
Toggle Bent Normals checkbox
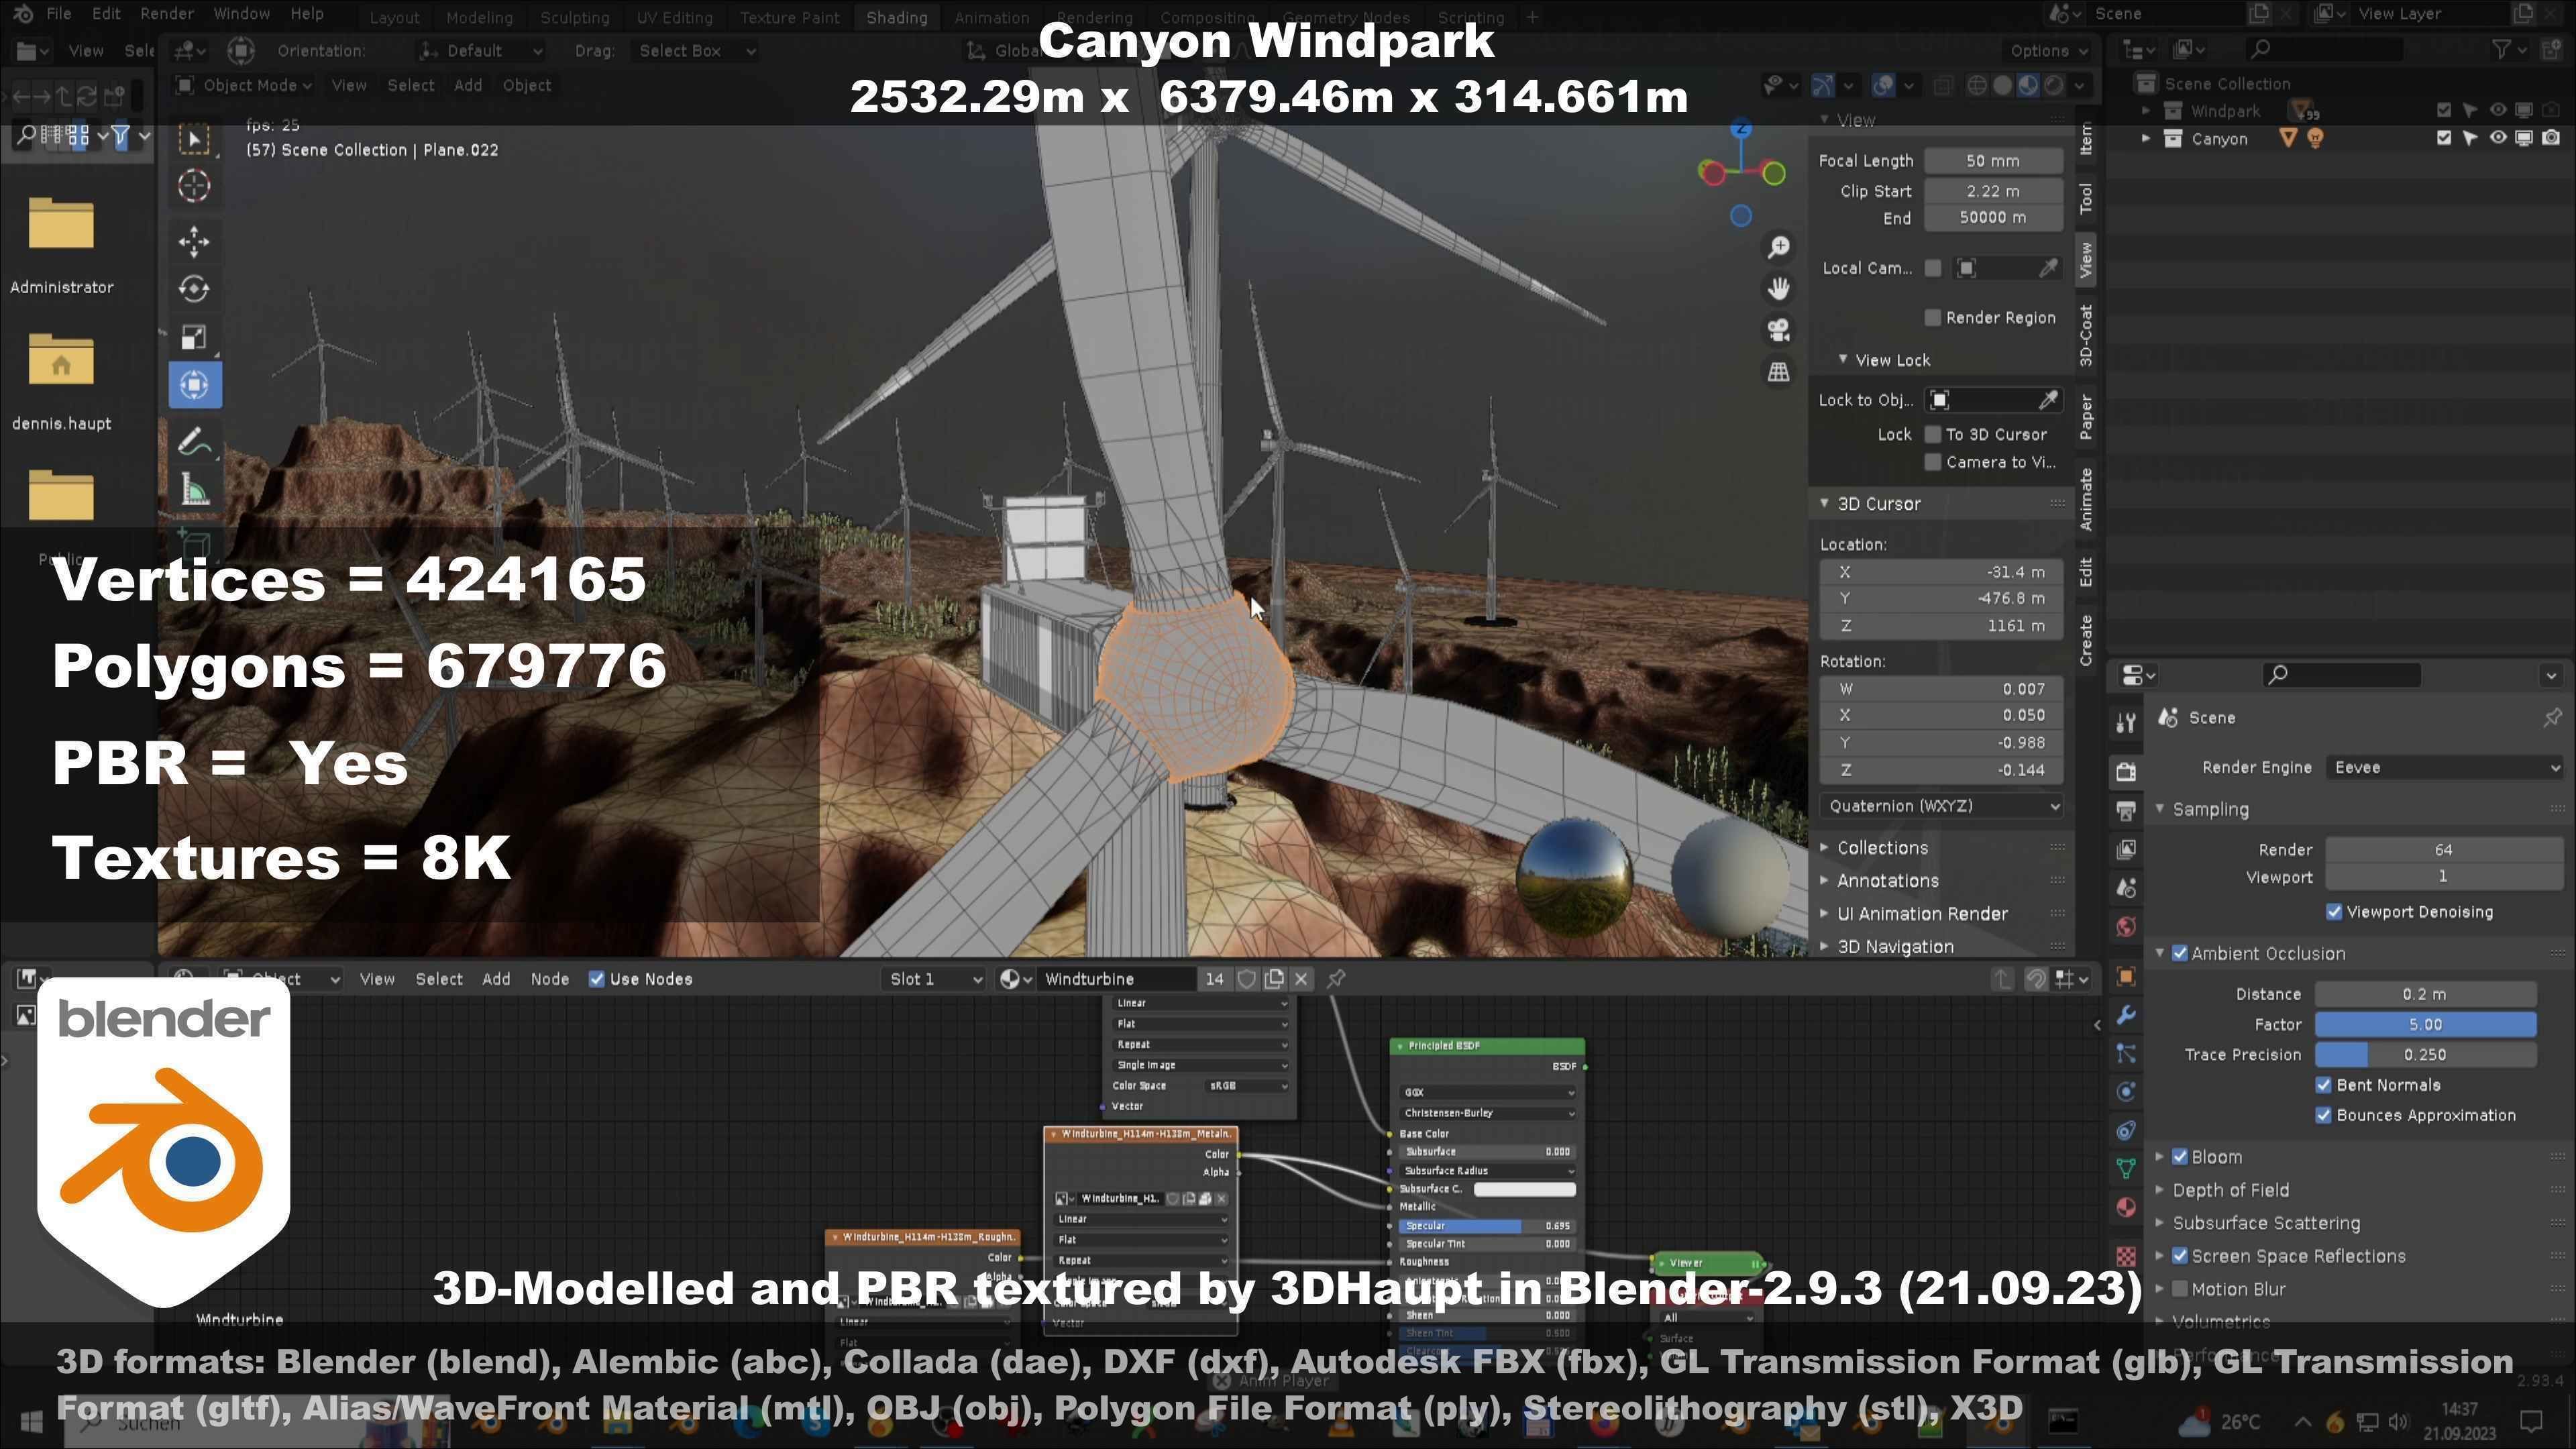pos(2324,1085)
